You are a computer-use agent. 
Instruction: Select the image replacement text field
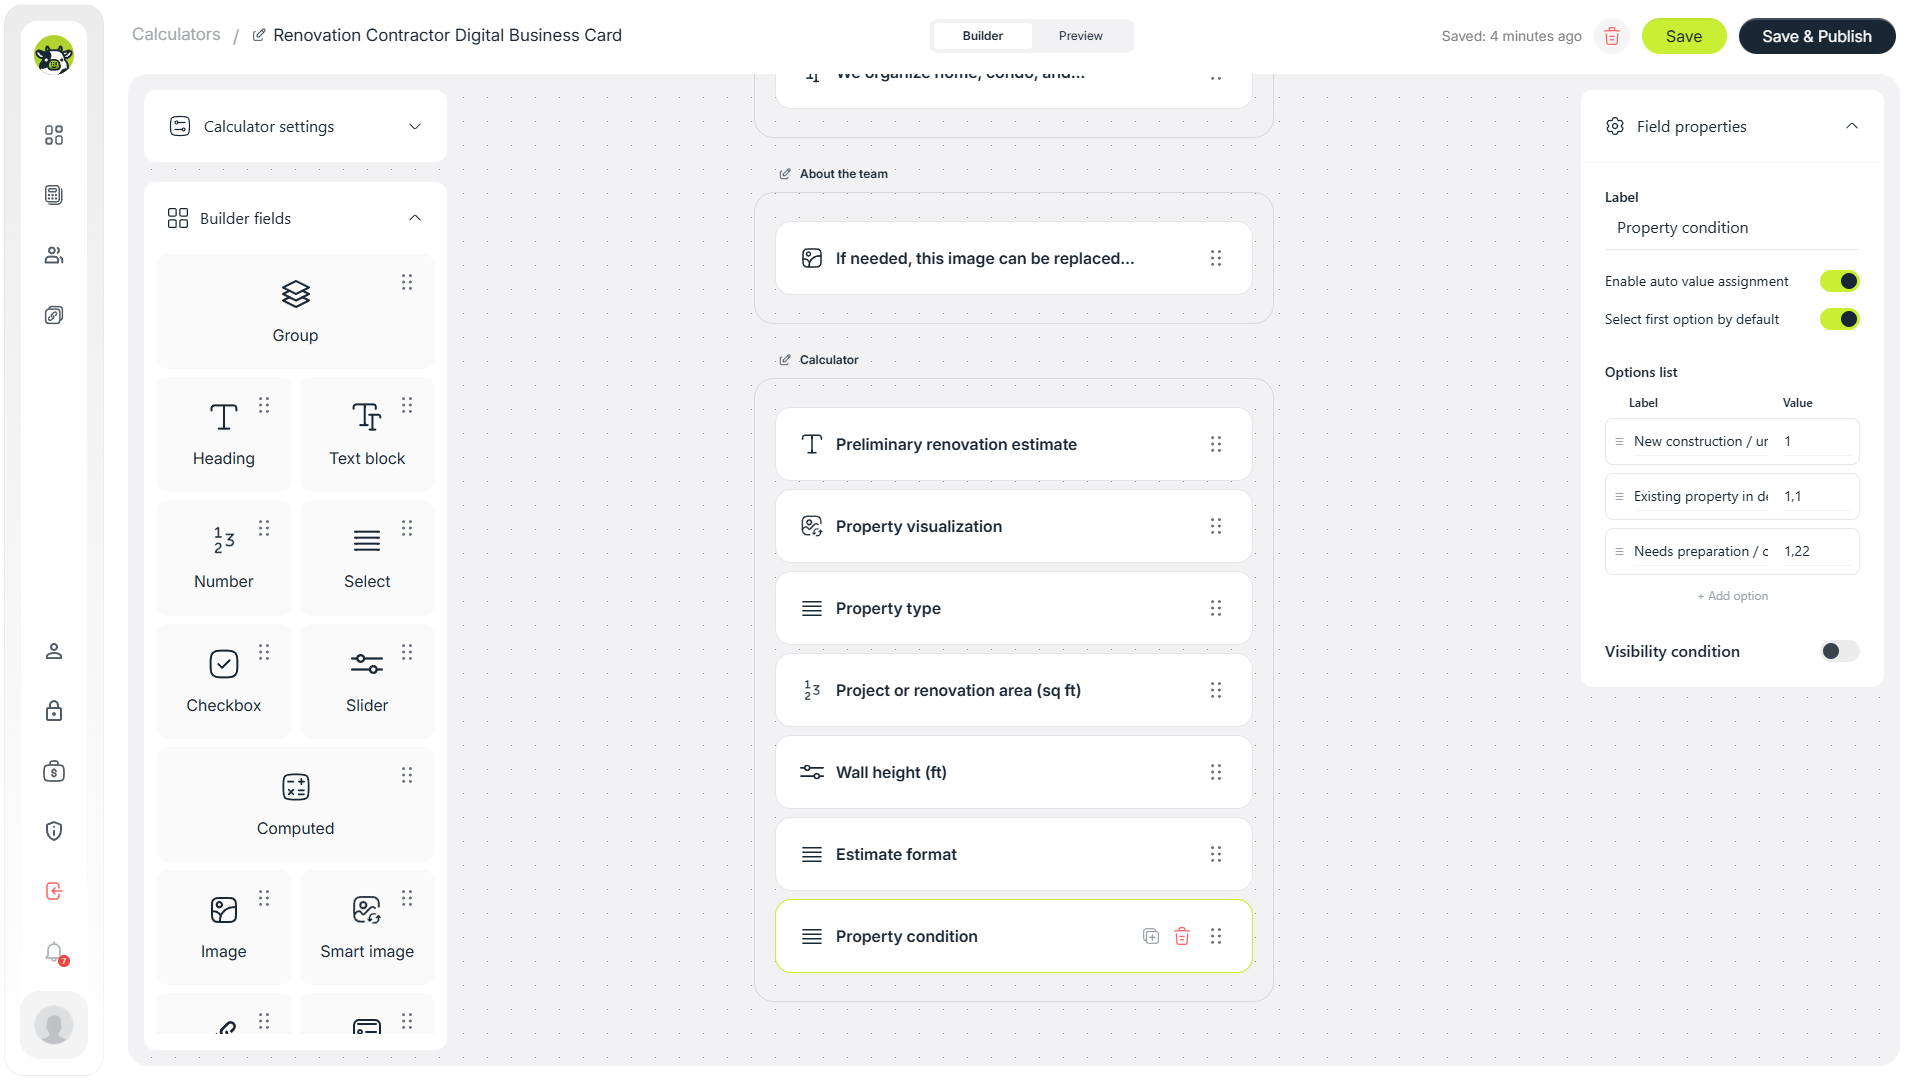pos(1014,258)
